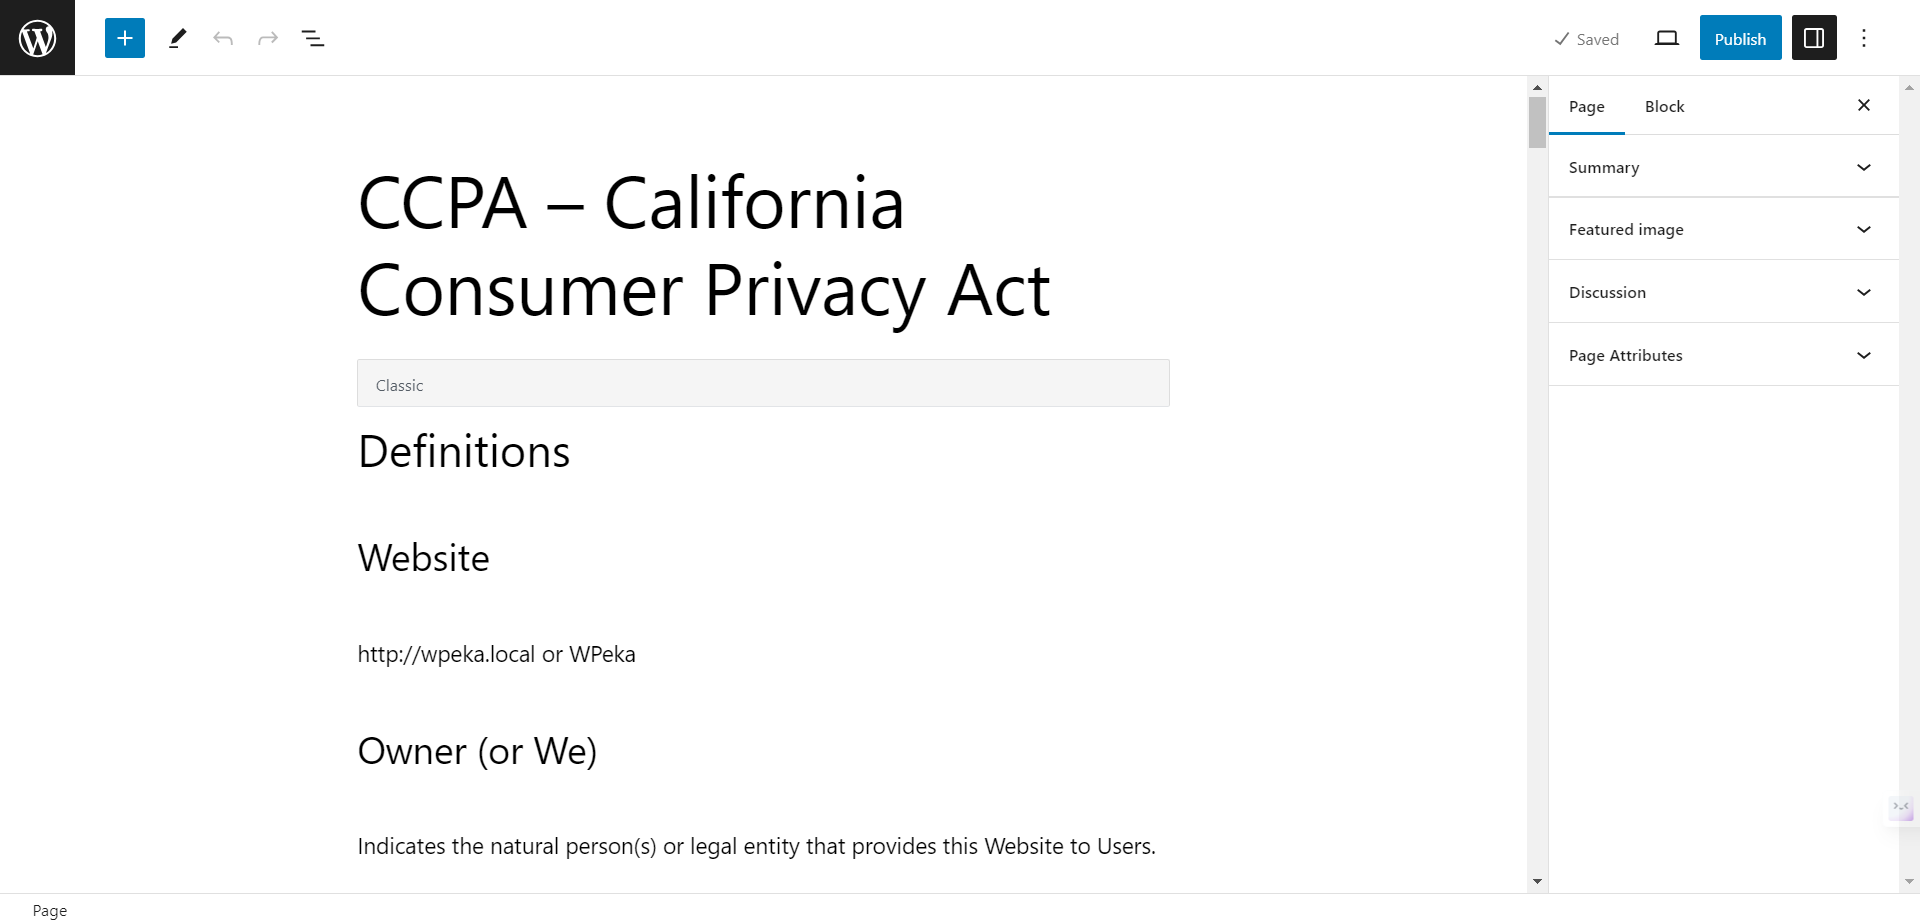Click the editor vertical scrollbar thumb
This screenshot has height=924, width=1920.
(1537, 122)
